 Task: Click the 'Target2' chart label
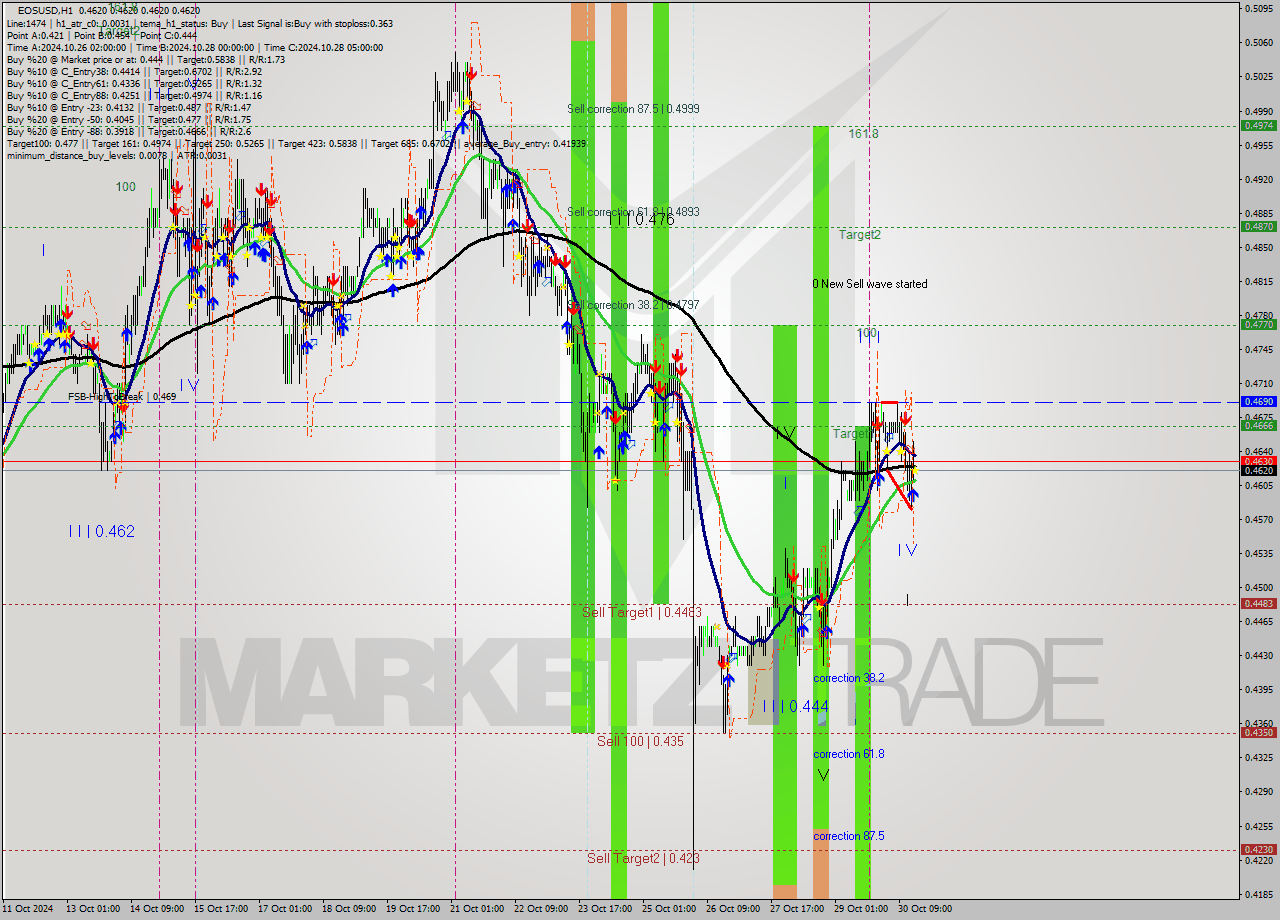pos(860,235)
